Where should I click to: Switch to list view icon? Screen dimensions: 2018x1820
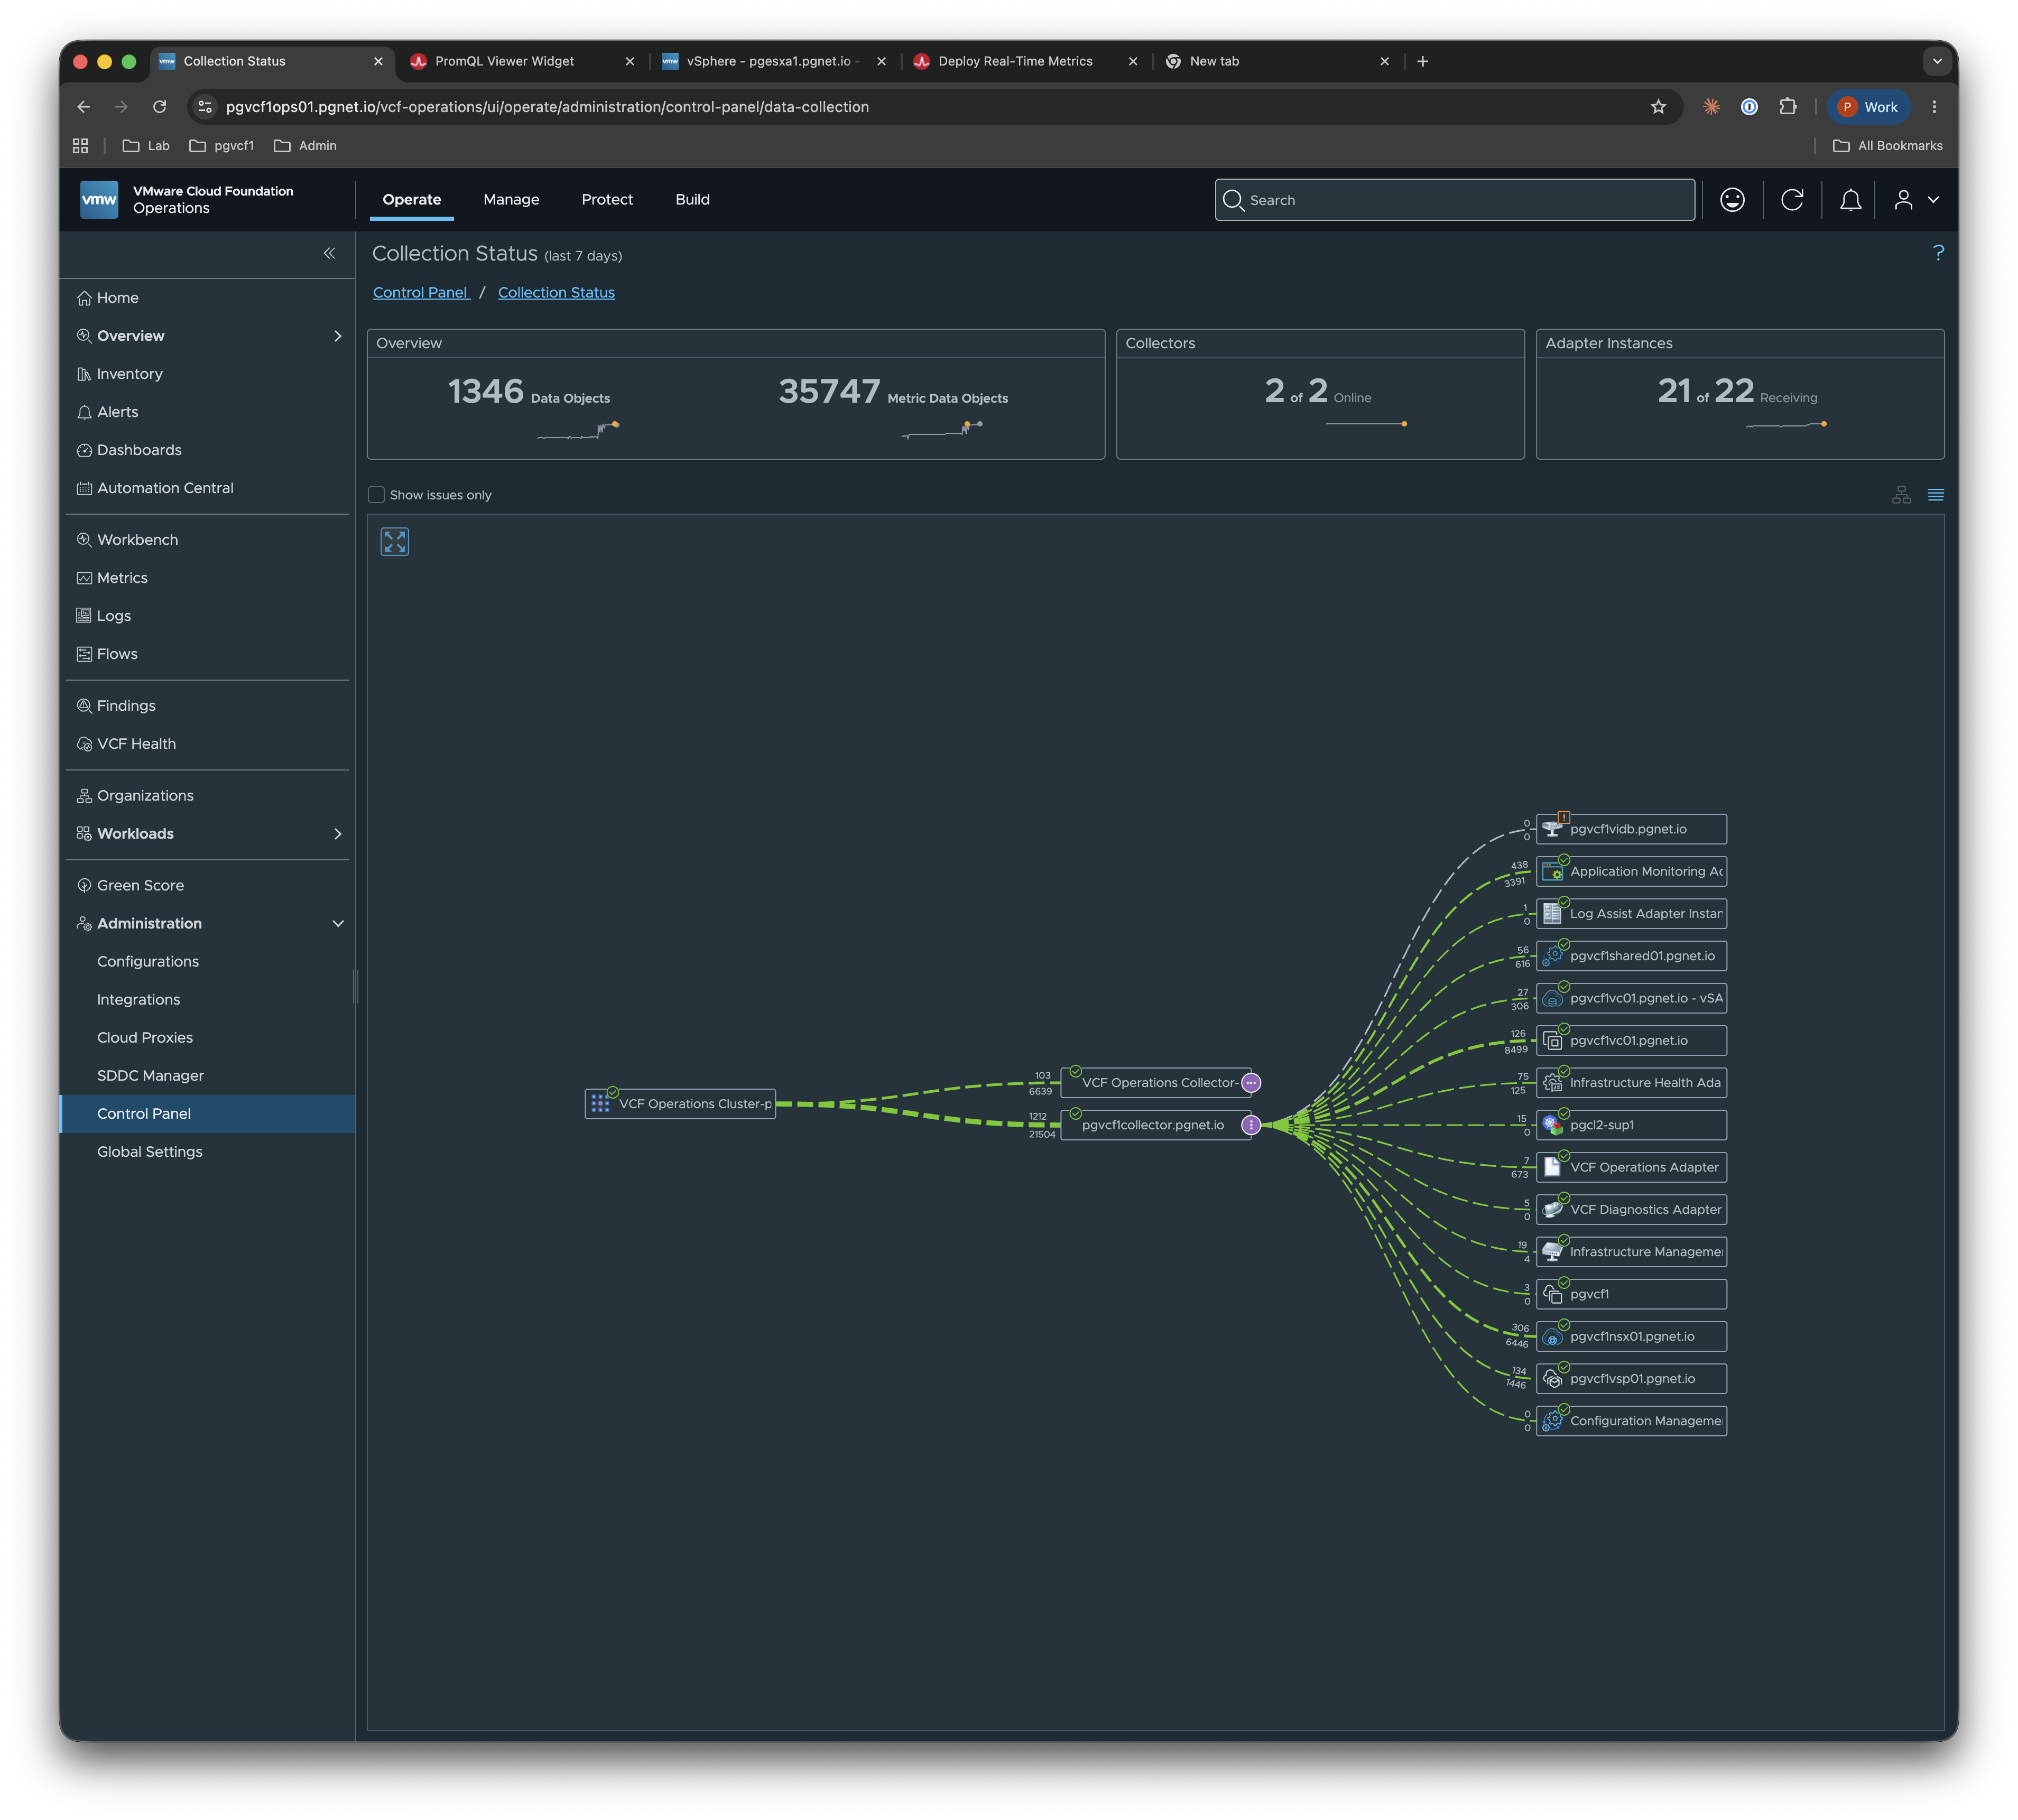click(x=1935, y=495)
